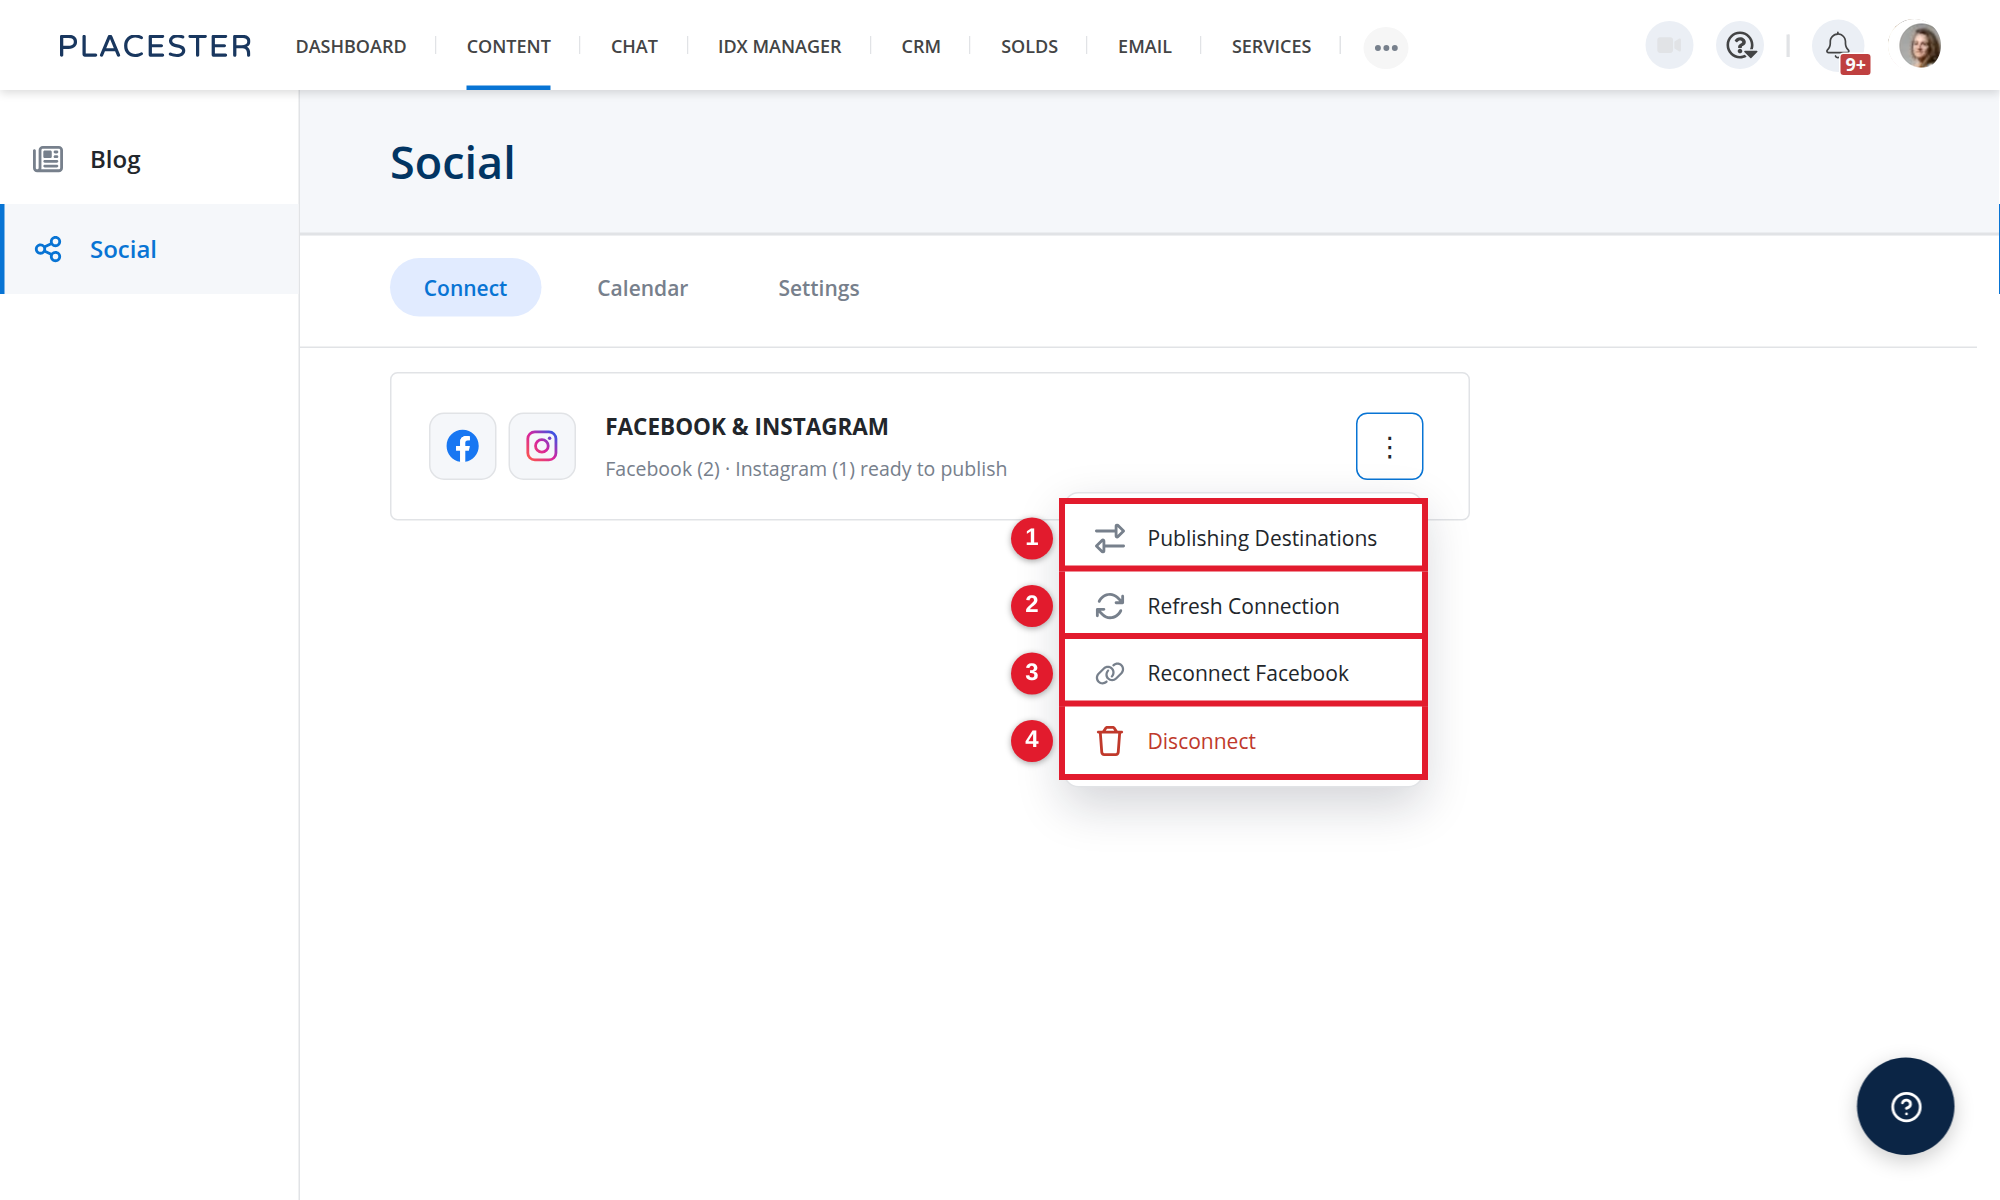Open the floating help button
Viewport: 2000px width, 1200px height.
1905,1106
